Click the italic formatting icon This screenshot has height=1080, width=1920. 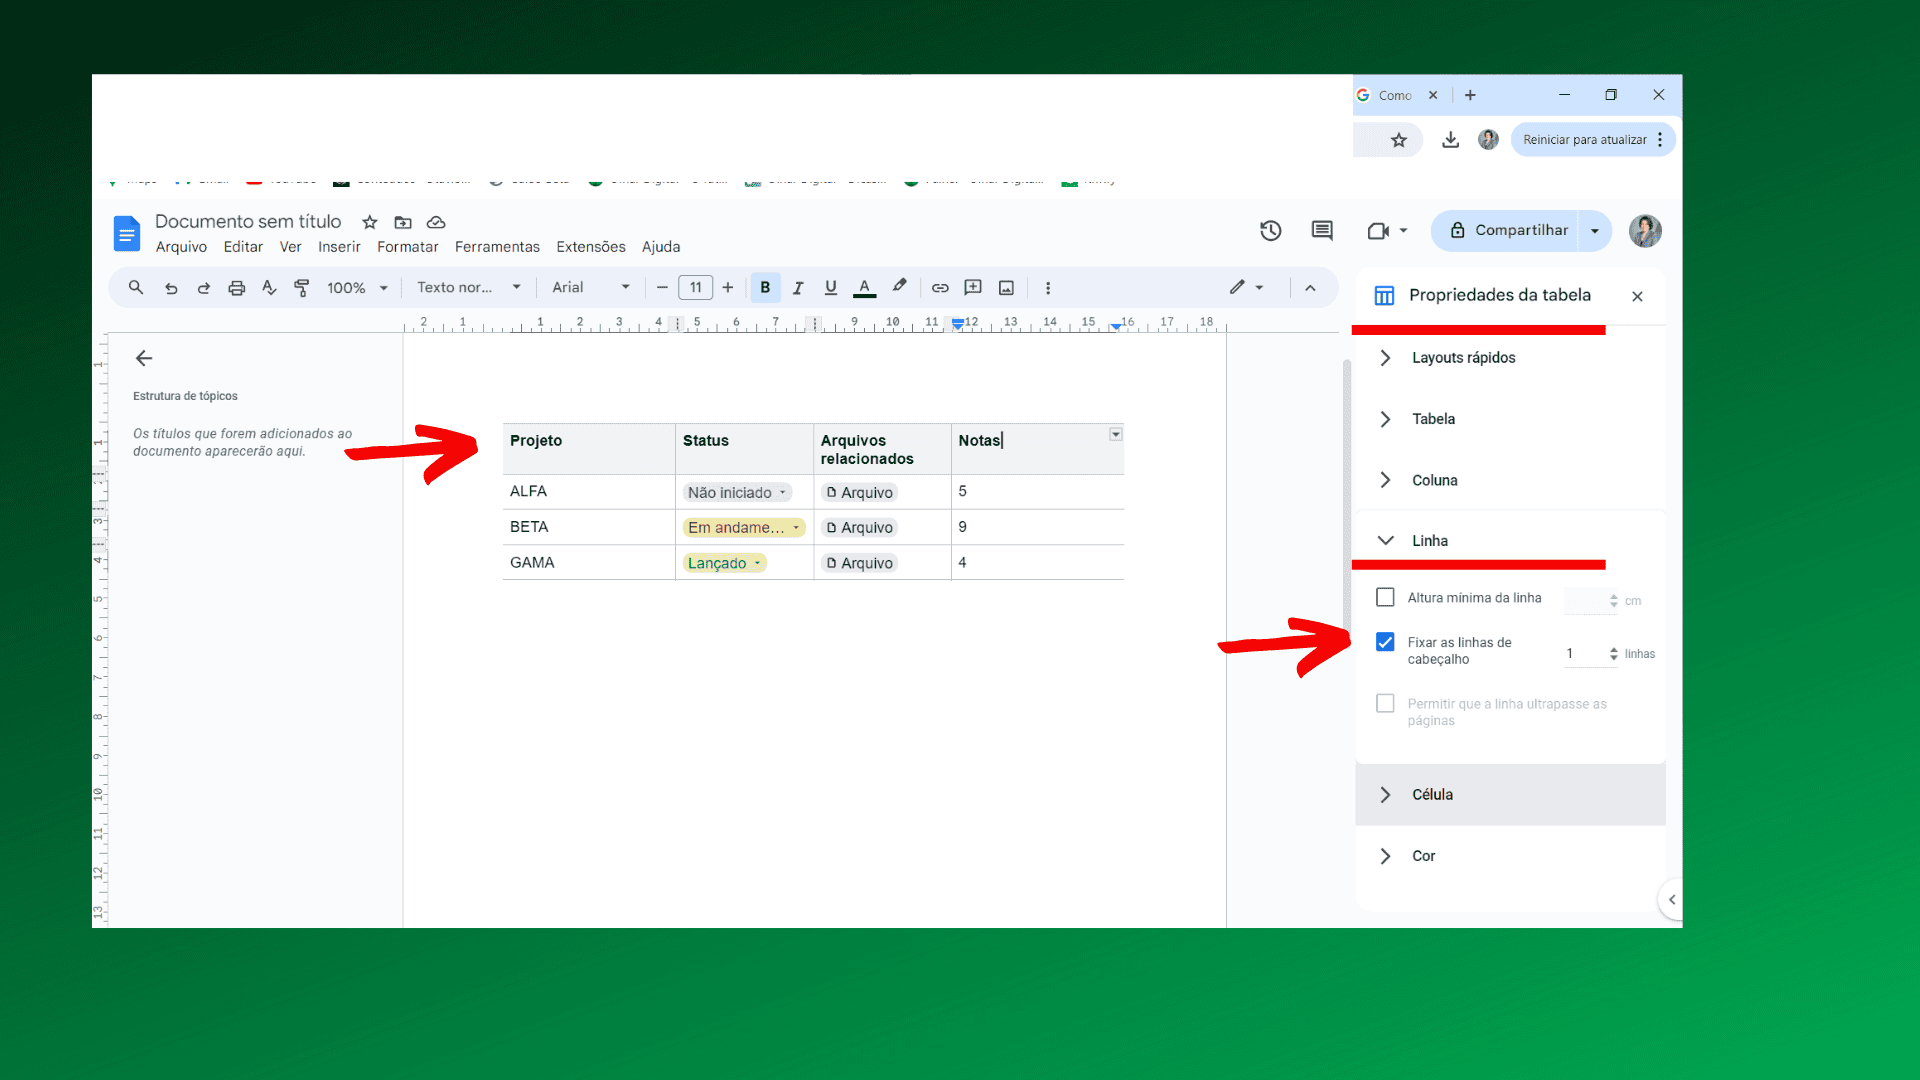coord(796,287)
